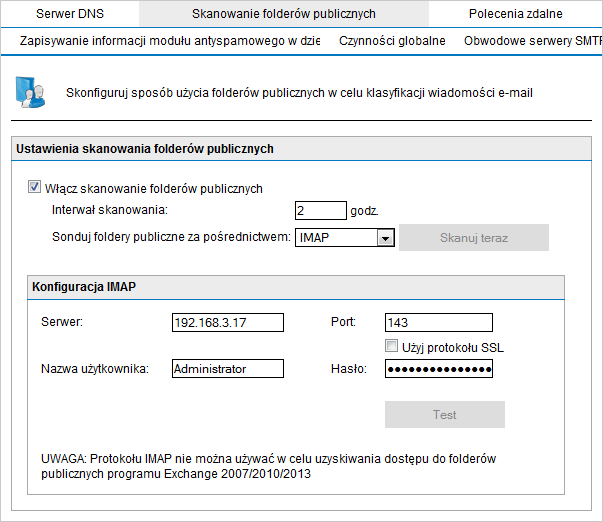Viewport: 603px width, 522px height.
Task: Click the UWAGA note about Exchange 2007/2010/2013
Action: (268, 466)
